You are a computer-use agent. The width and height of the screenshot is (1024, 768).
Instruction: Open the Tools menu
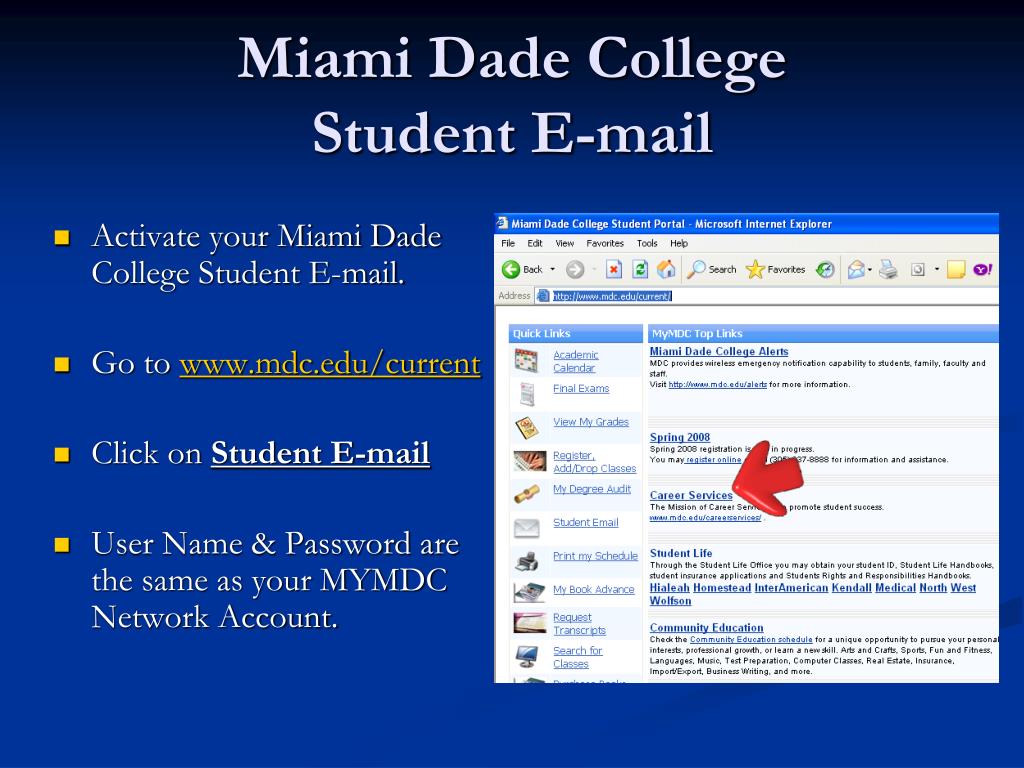(x=647, y=243)
